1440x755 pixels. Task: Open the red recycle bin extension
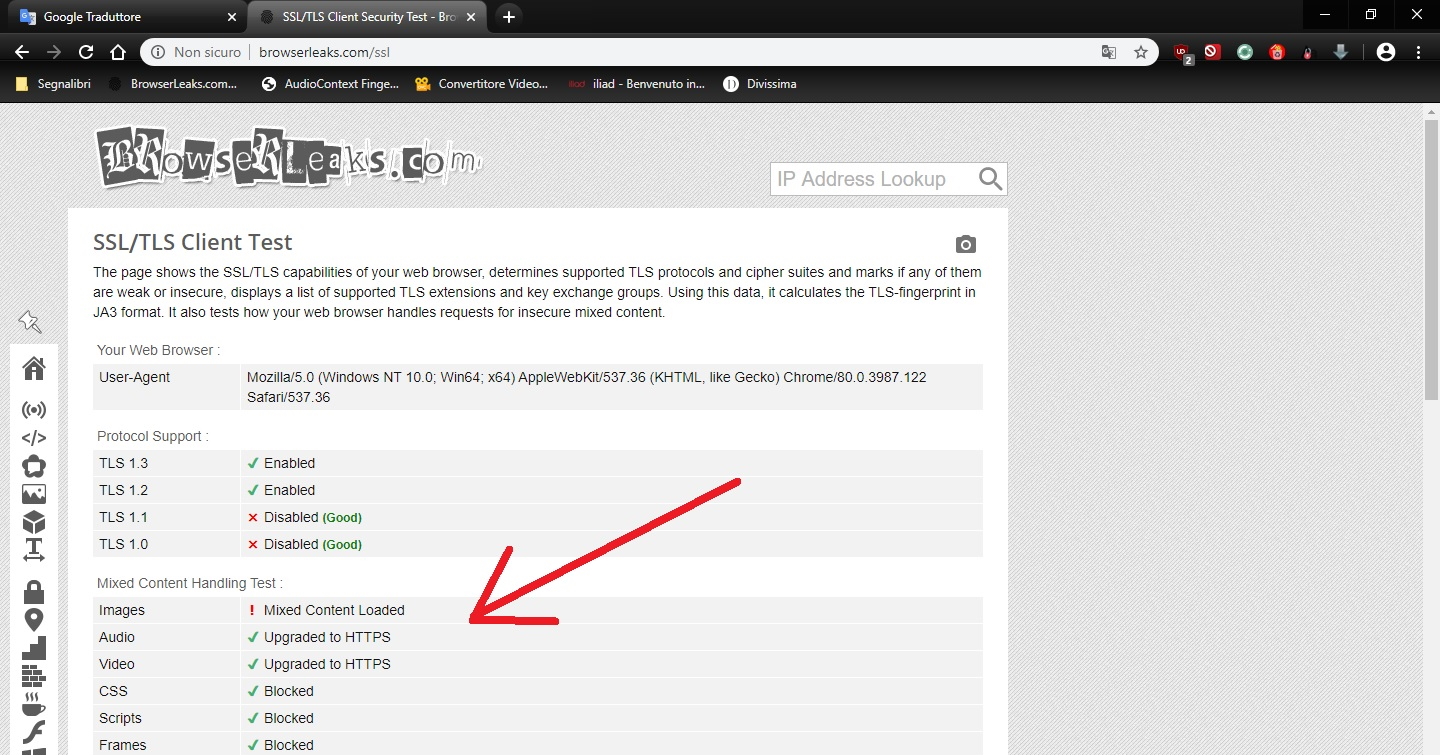[1277, 52]
